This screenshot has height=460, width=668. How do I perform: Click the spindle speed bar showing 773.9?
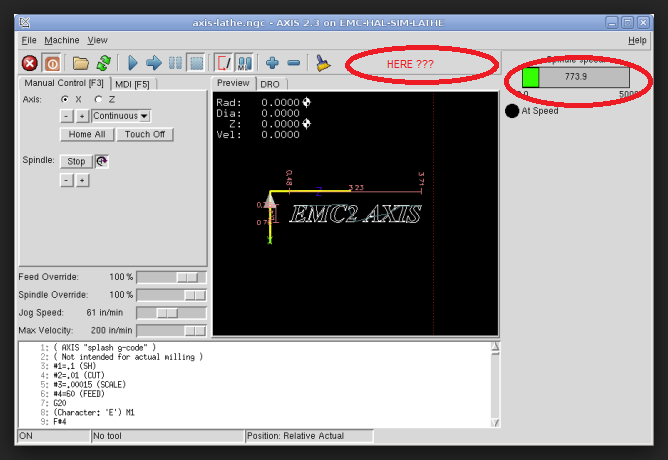coord(576,77)
